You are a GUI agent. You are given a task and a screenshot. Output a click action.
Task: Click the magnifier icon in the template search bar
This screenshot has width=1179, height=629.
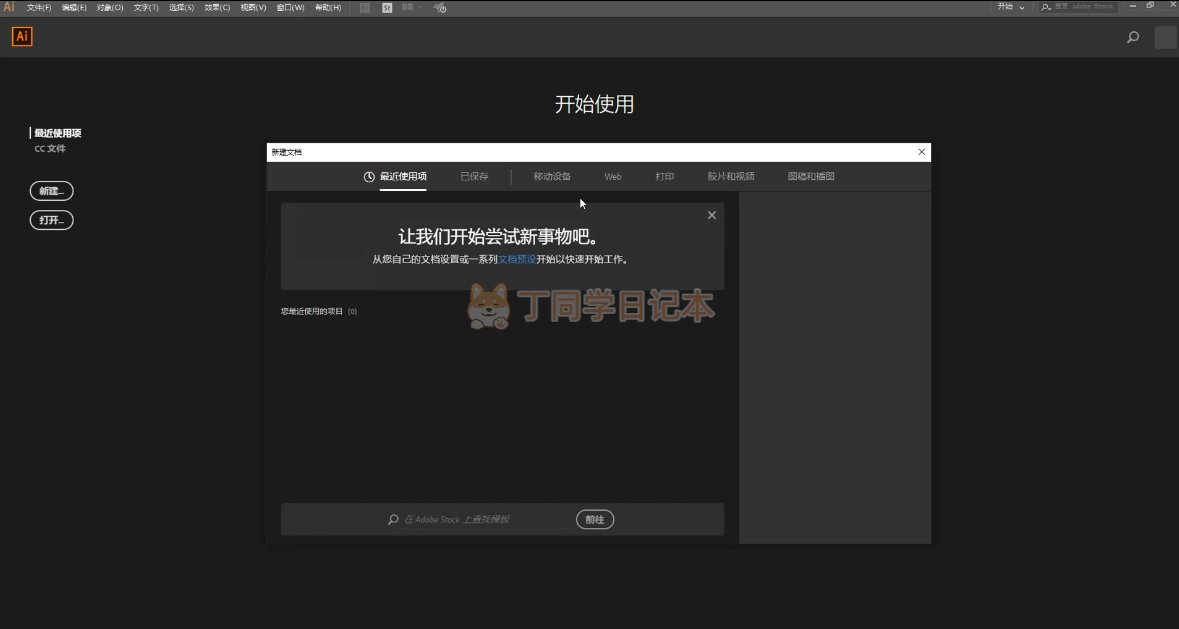(x=393, y=520)
